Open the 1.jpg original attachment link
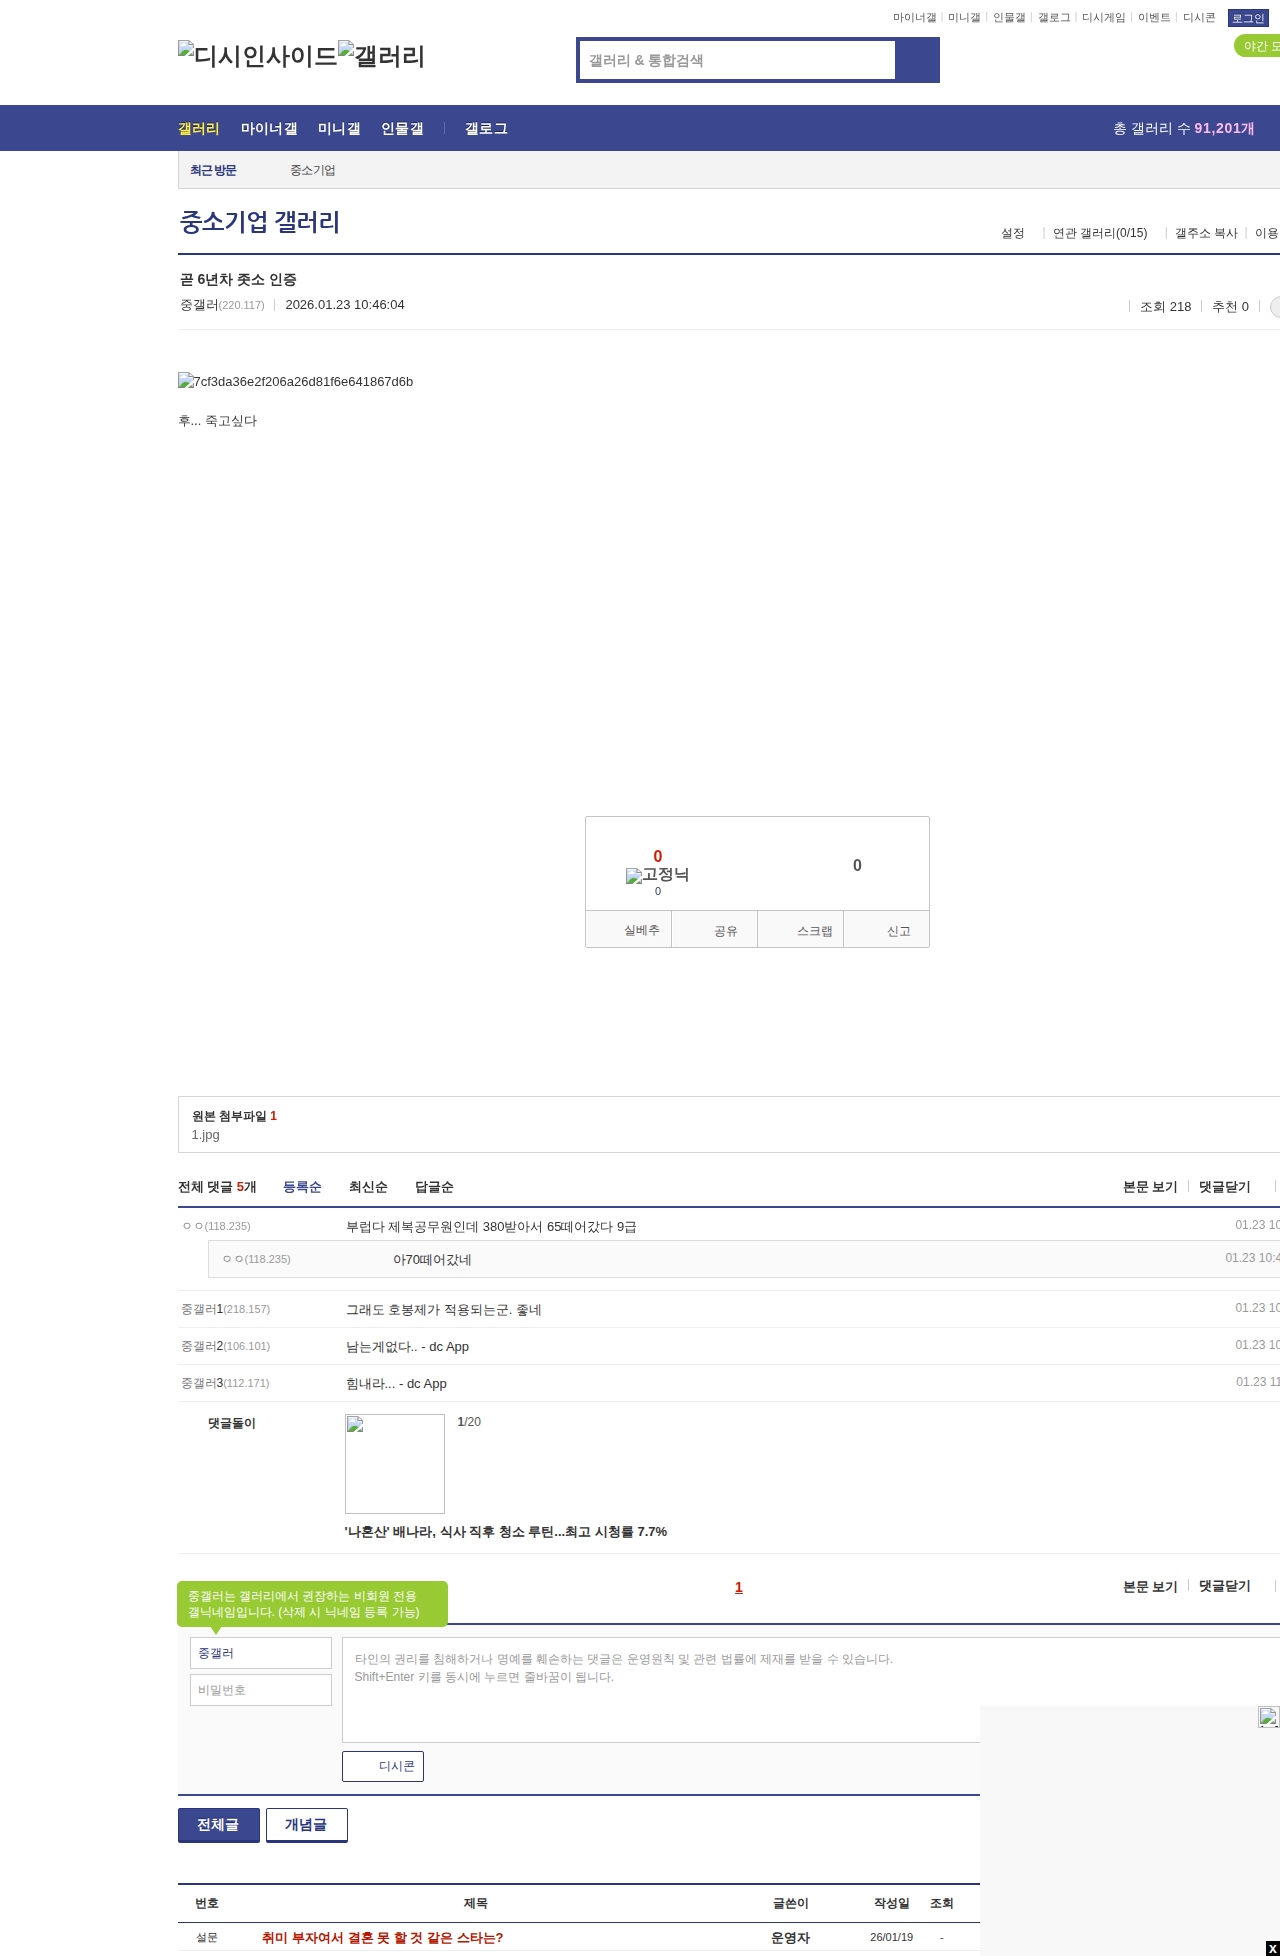Viewport: 1280px width, 1956px height. tap(205, 1135)
